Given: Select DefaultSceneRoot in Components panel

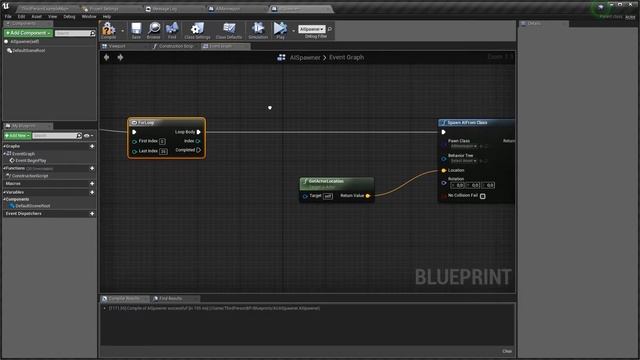Looking at the screenshot, I should click(x=29, y=51).
